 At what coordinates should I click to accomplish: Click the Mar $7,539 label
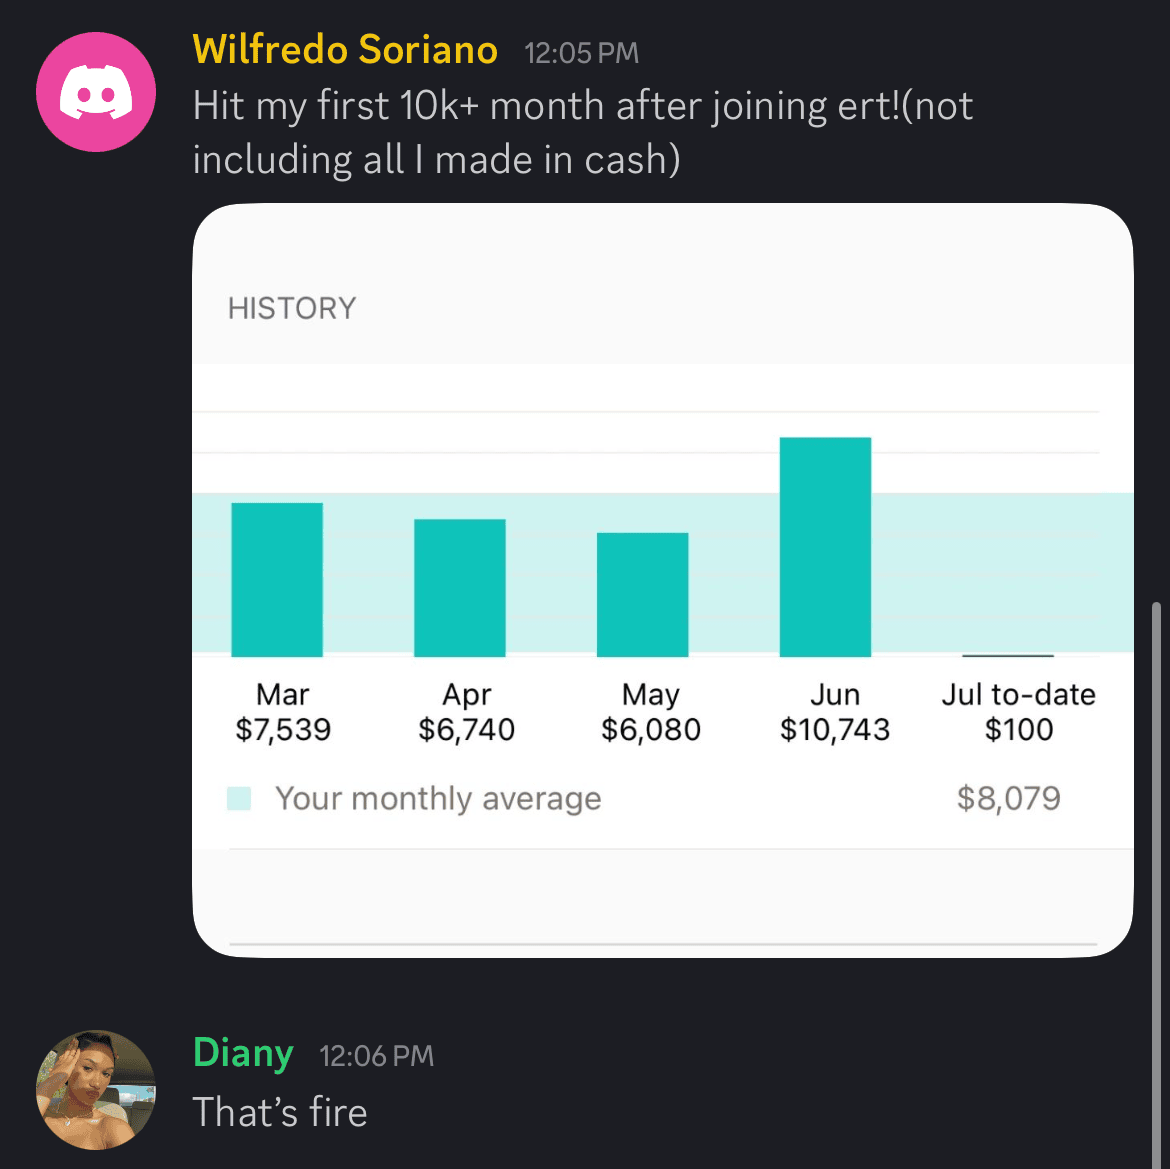[283, 712]
